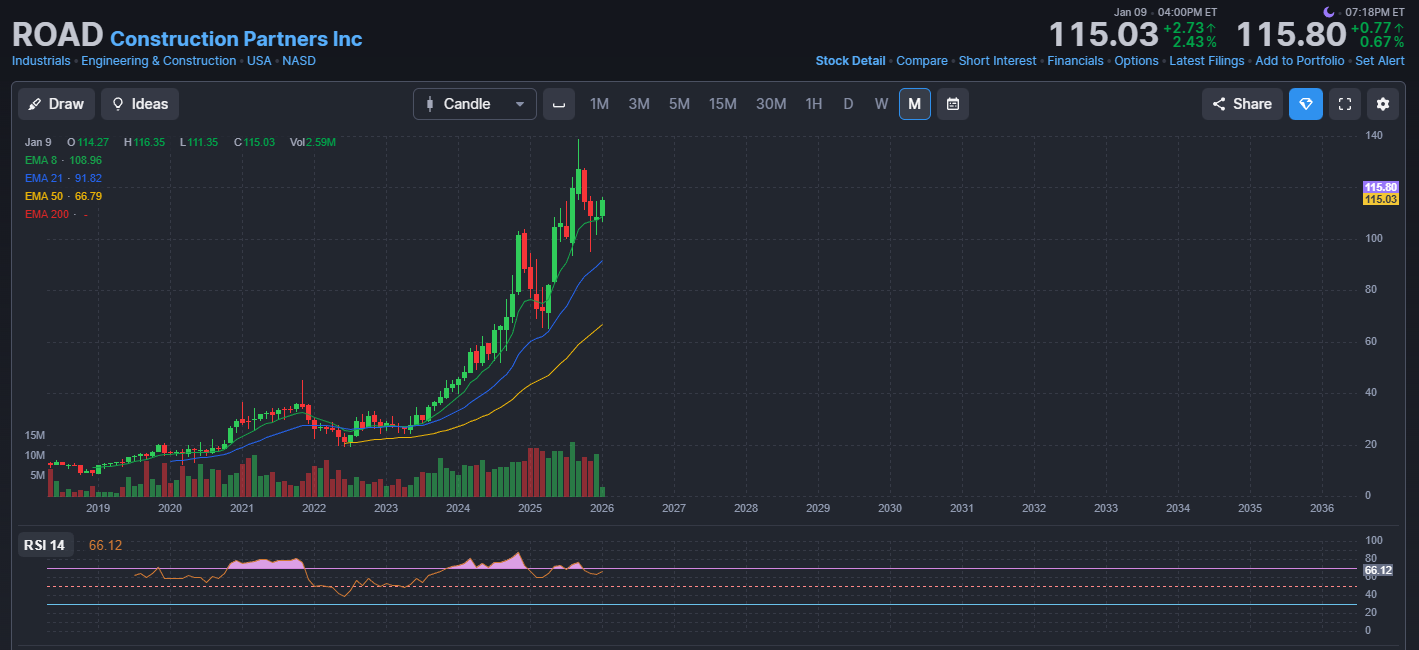Open the Latest Filings link
Viewport: 1419px width, 650px height.
1207,61
